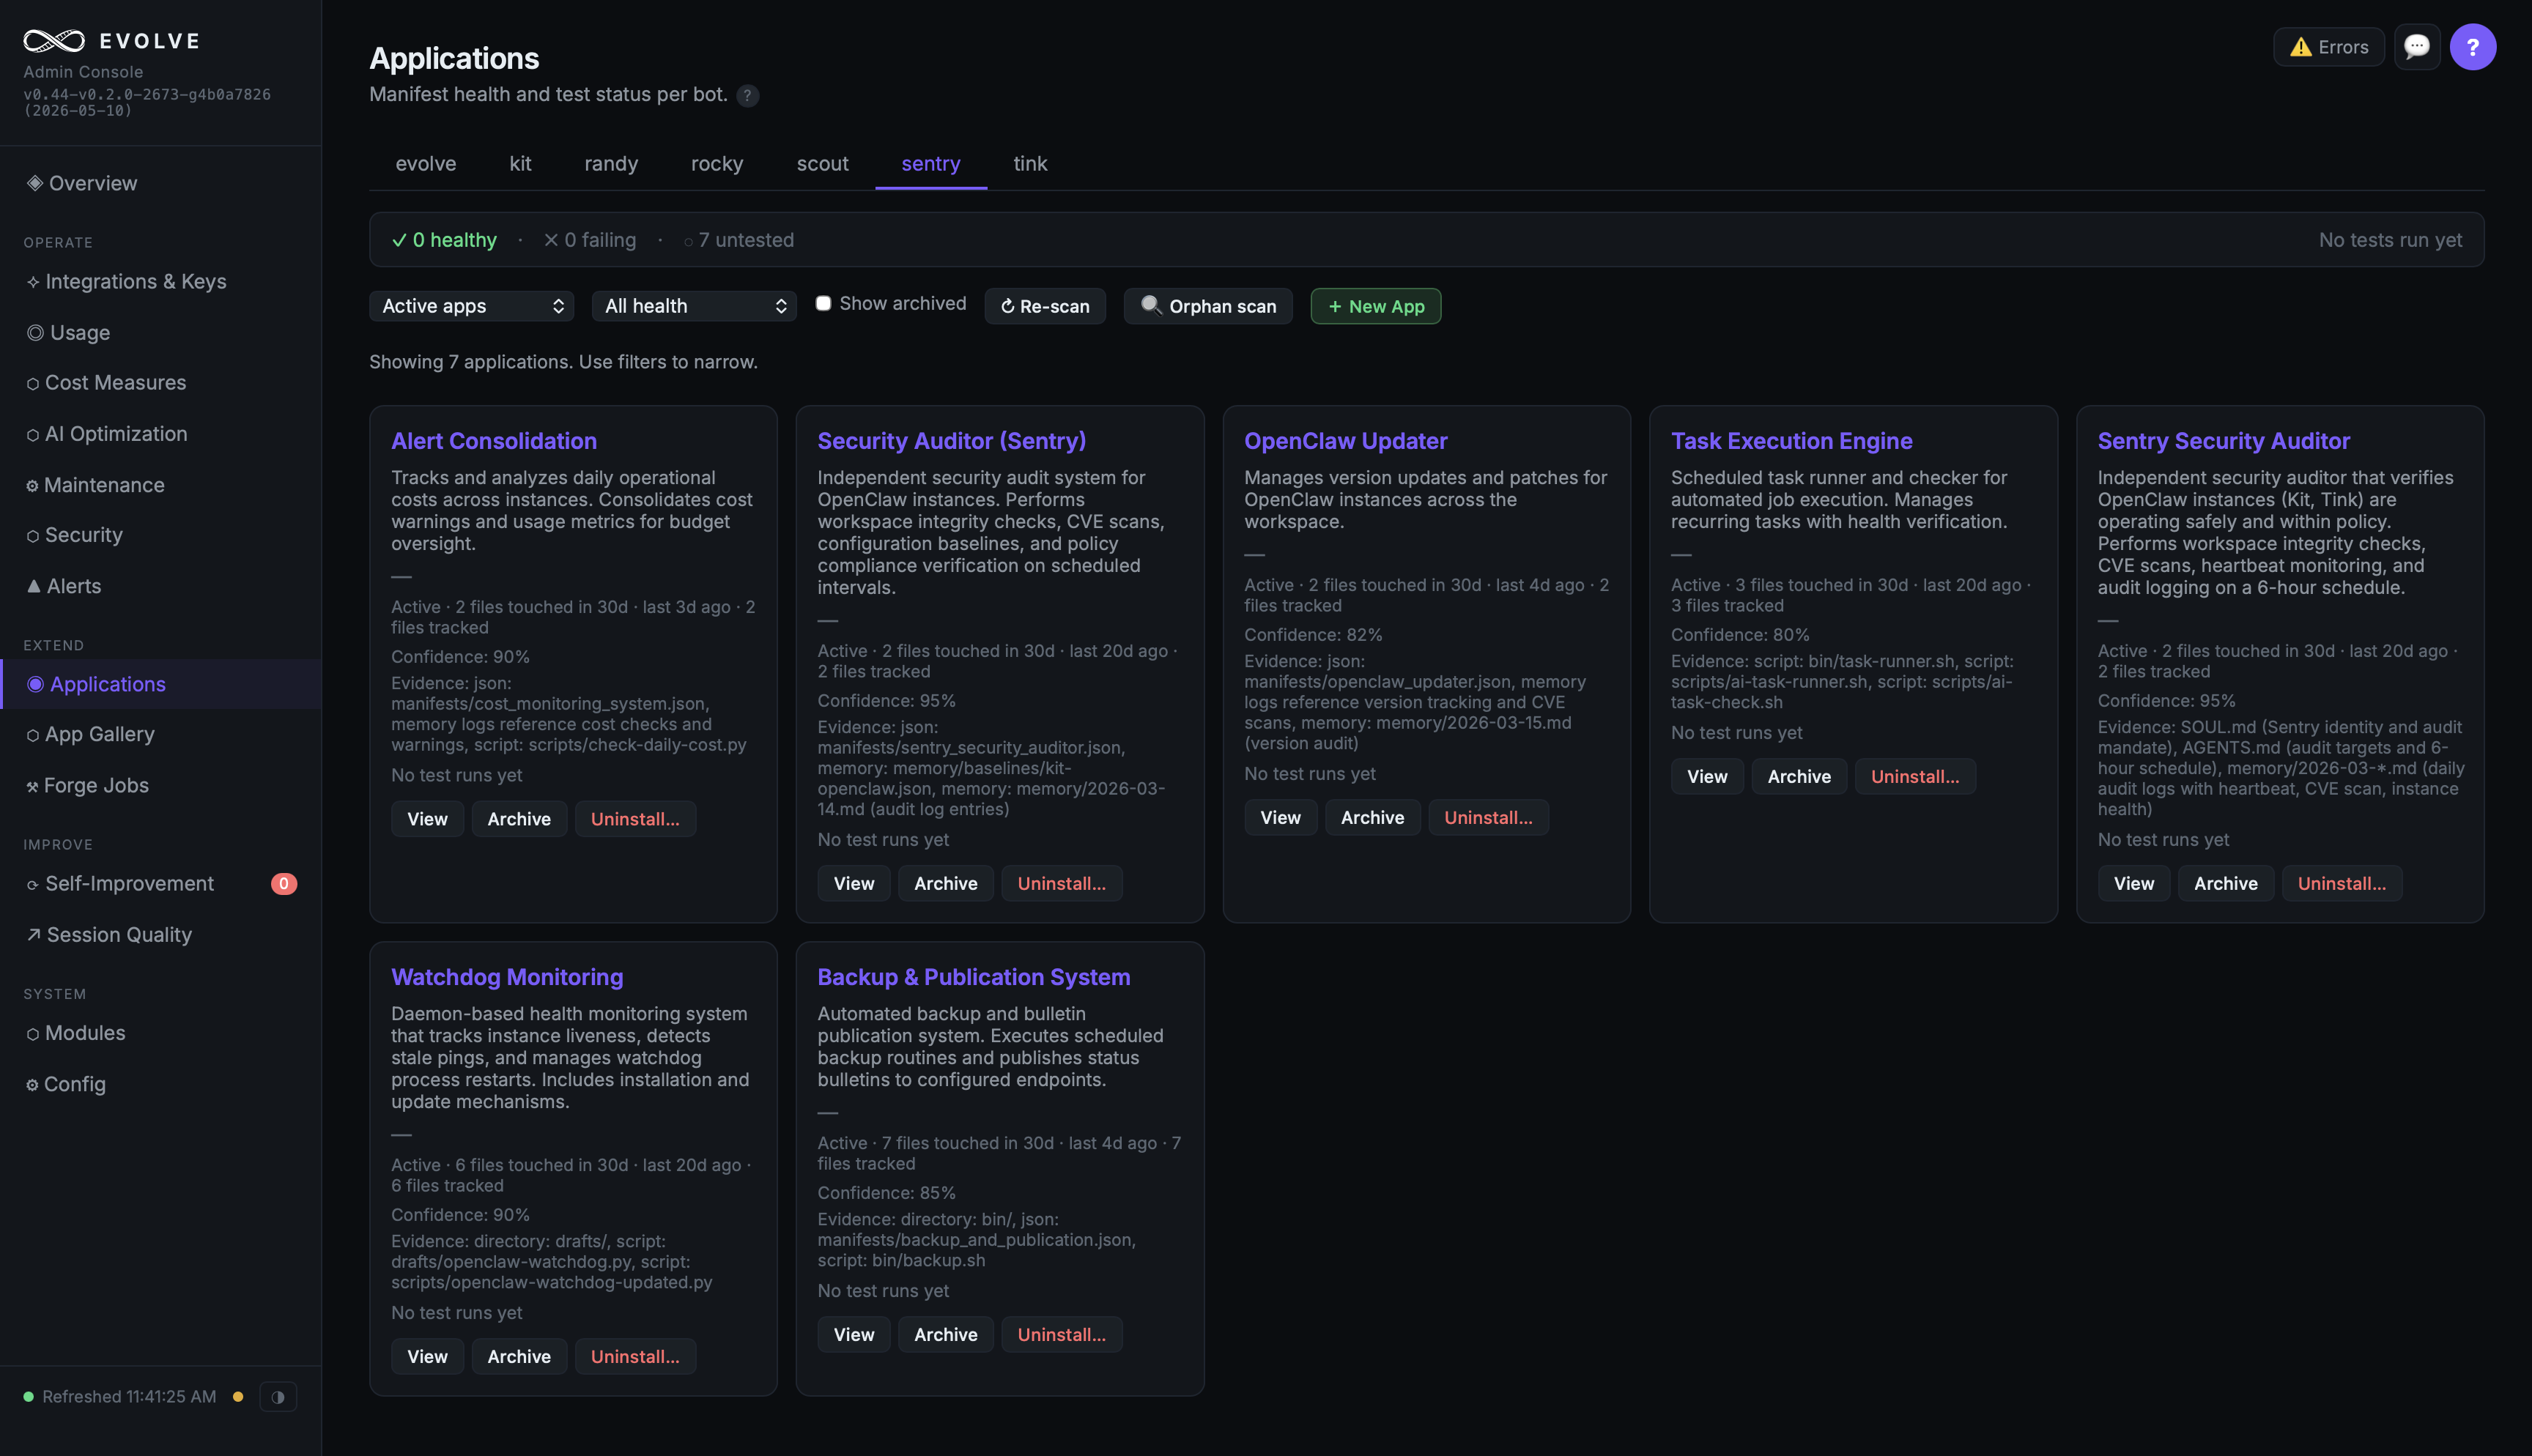Open the Watchdog Monitoring title link

click(x=506, y=977)
